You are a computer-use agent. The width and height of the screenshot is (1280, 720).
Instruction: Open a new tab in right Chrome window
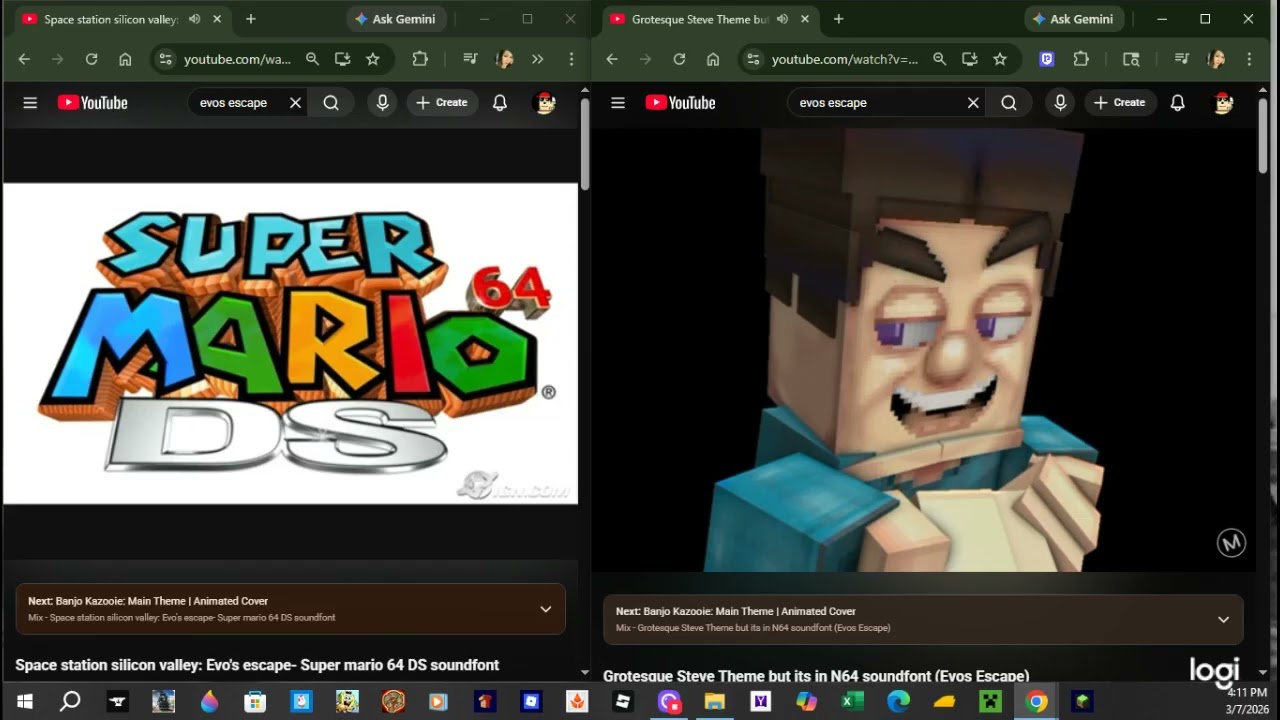click(838, 19)
